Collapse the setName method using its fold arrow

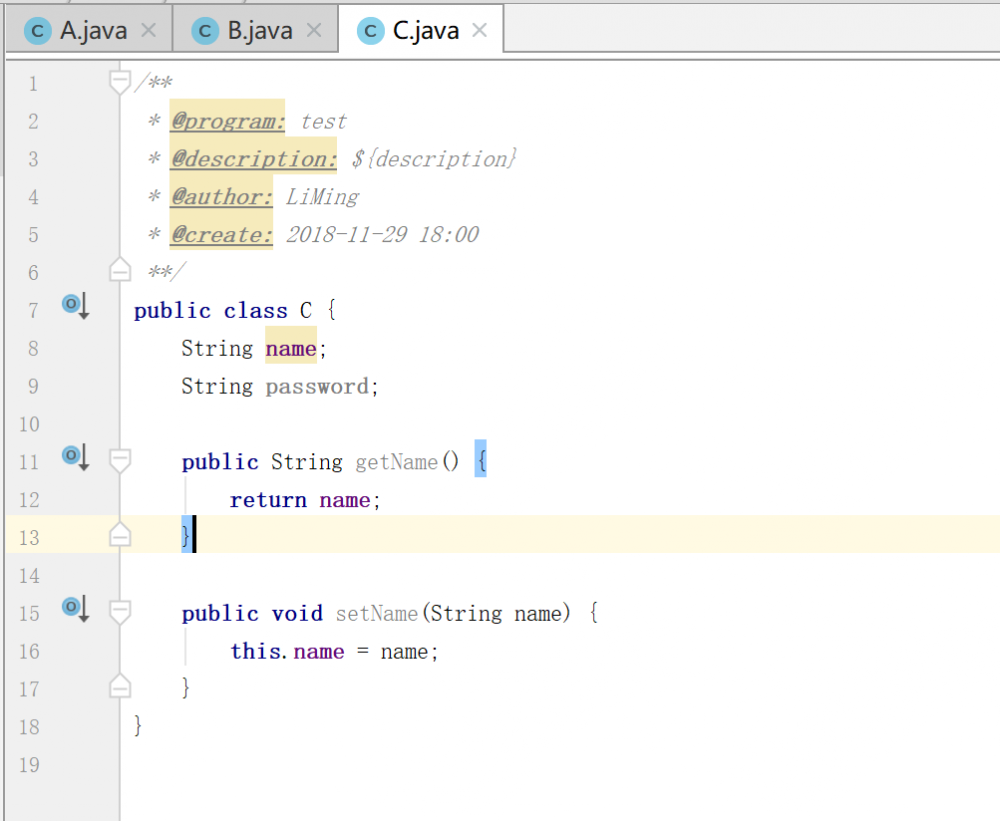pos(119,610)
